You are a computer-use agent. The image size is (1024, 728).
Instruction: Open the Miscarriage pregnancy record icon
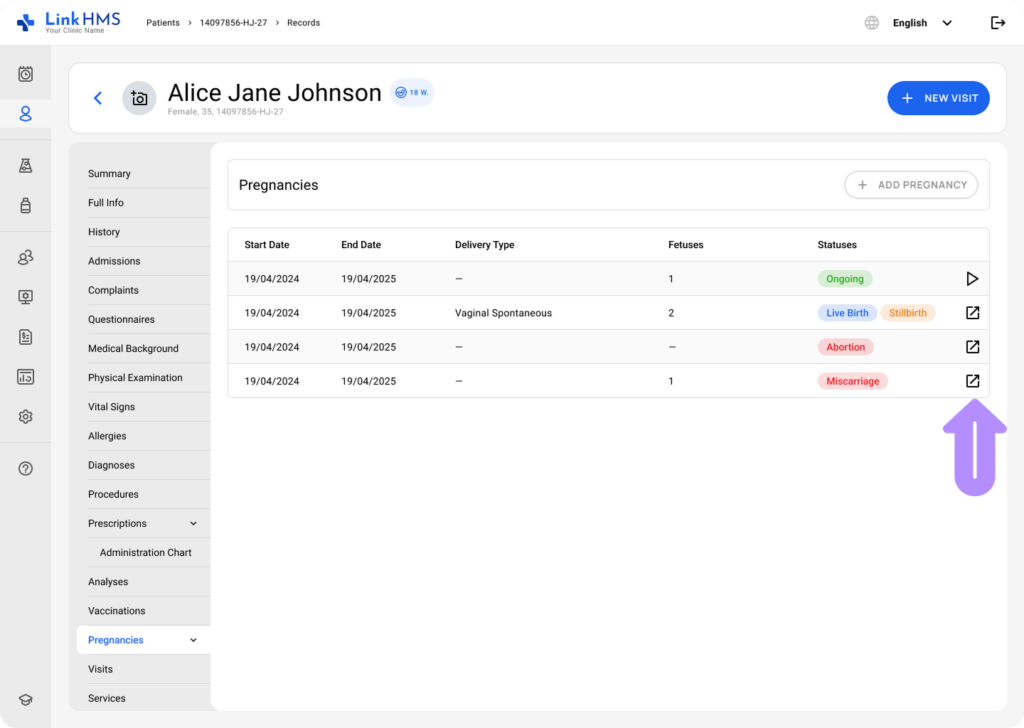tap(972, 381)
